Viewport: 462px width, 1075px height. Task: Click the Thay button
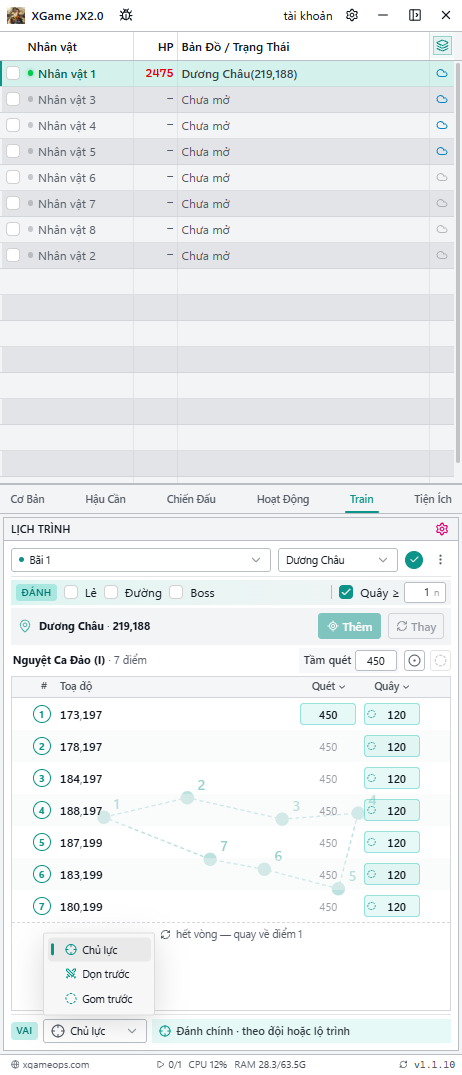tap(416, 627)
